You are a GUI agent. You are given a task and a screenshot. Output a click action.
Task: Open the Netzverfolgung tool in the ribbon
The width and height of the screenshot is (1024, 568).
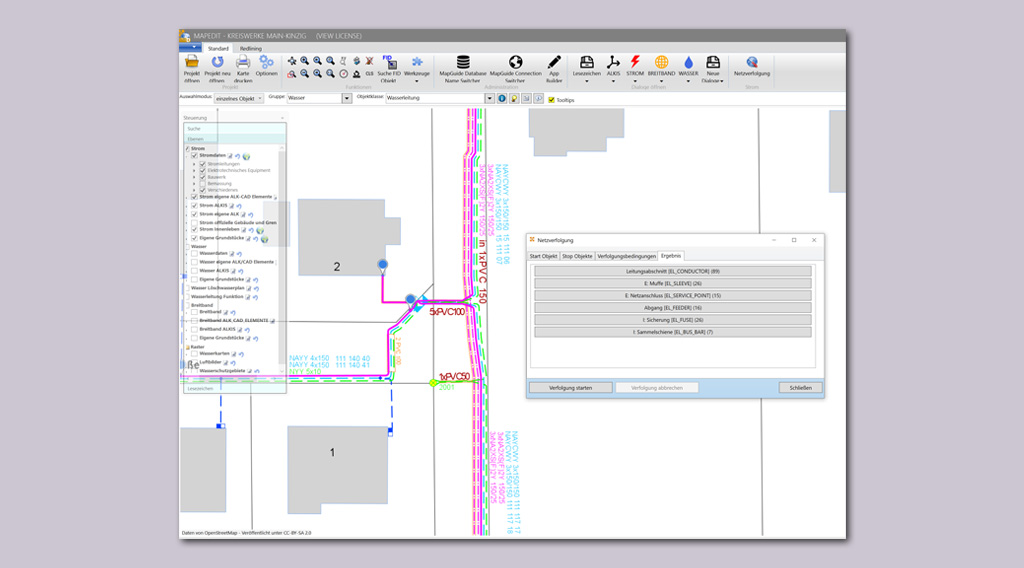[751, 63]
